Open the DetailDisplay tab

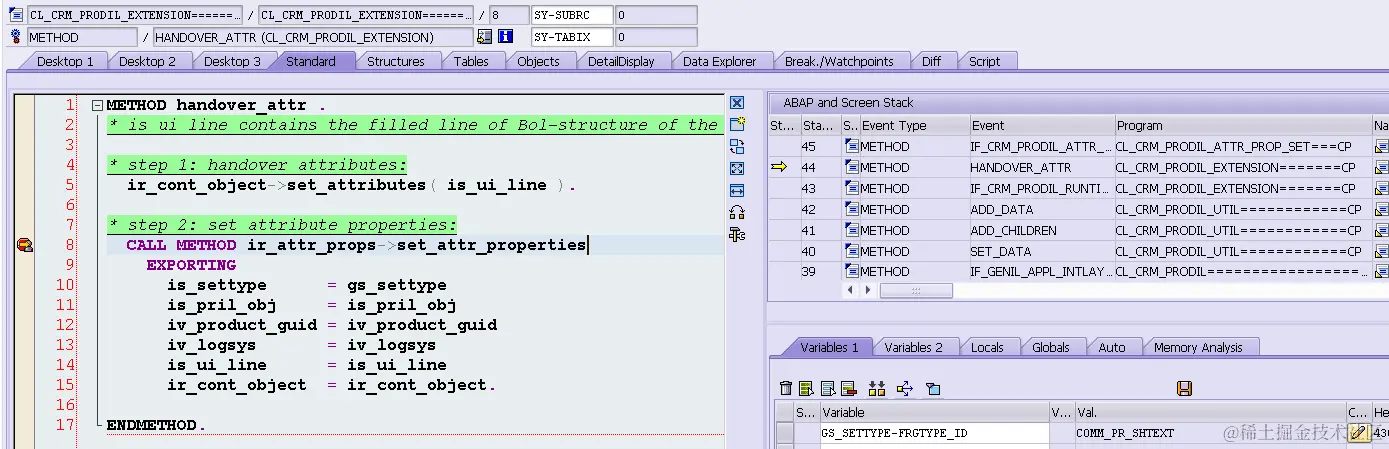(x=621, y=61)
